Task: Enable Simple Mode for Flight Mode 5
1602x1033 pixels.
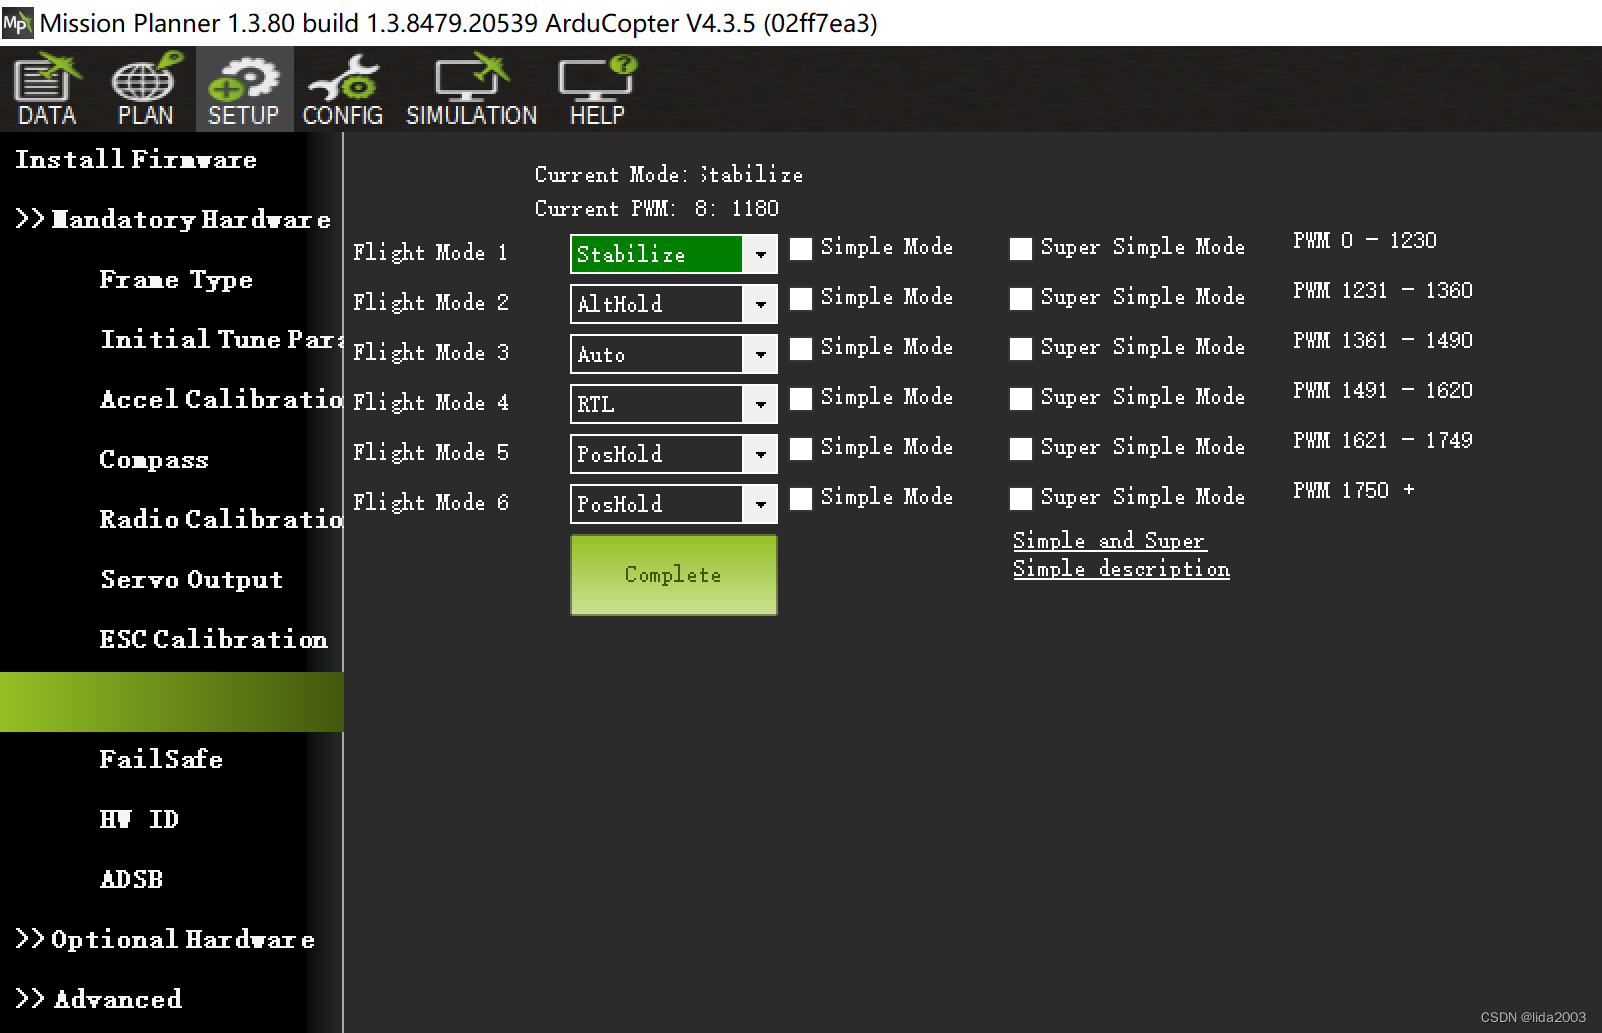Action: 801,449
